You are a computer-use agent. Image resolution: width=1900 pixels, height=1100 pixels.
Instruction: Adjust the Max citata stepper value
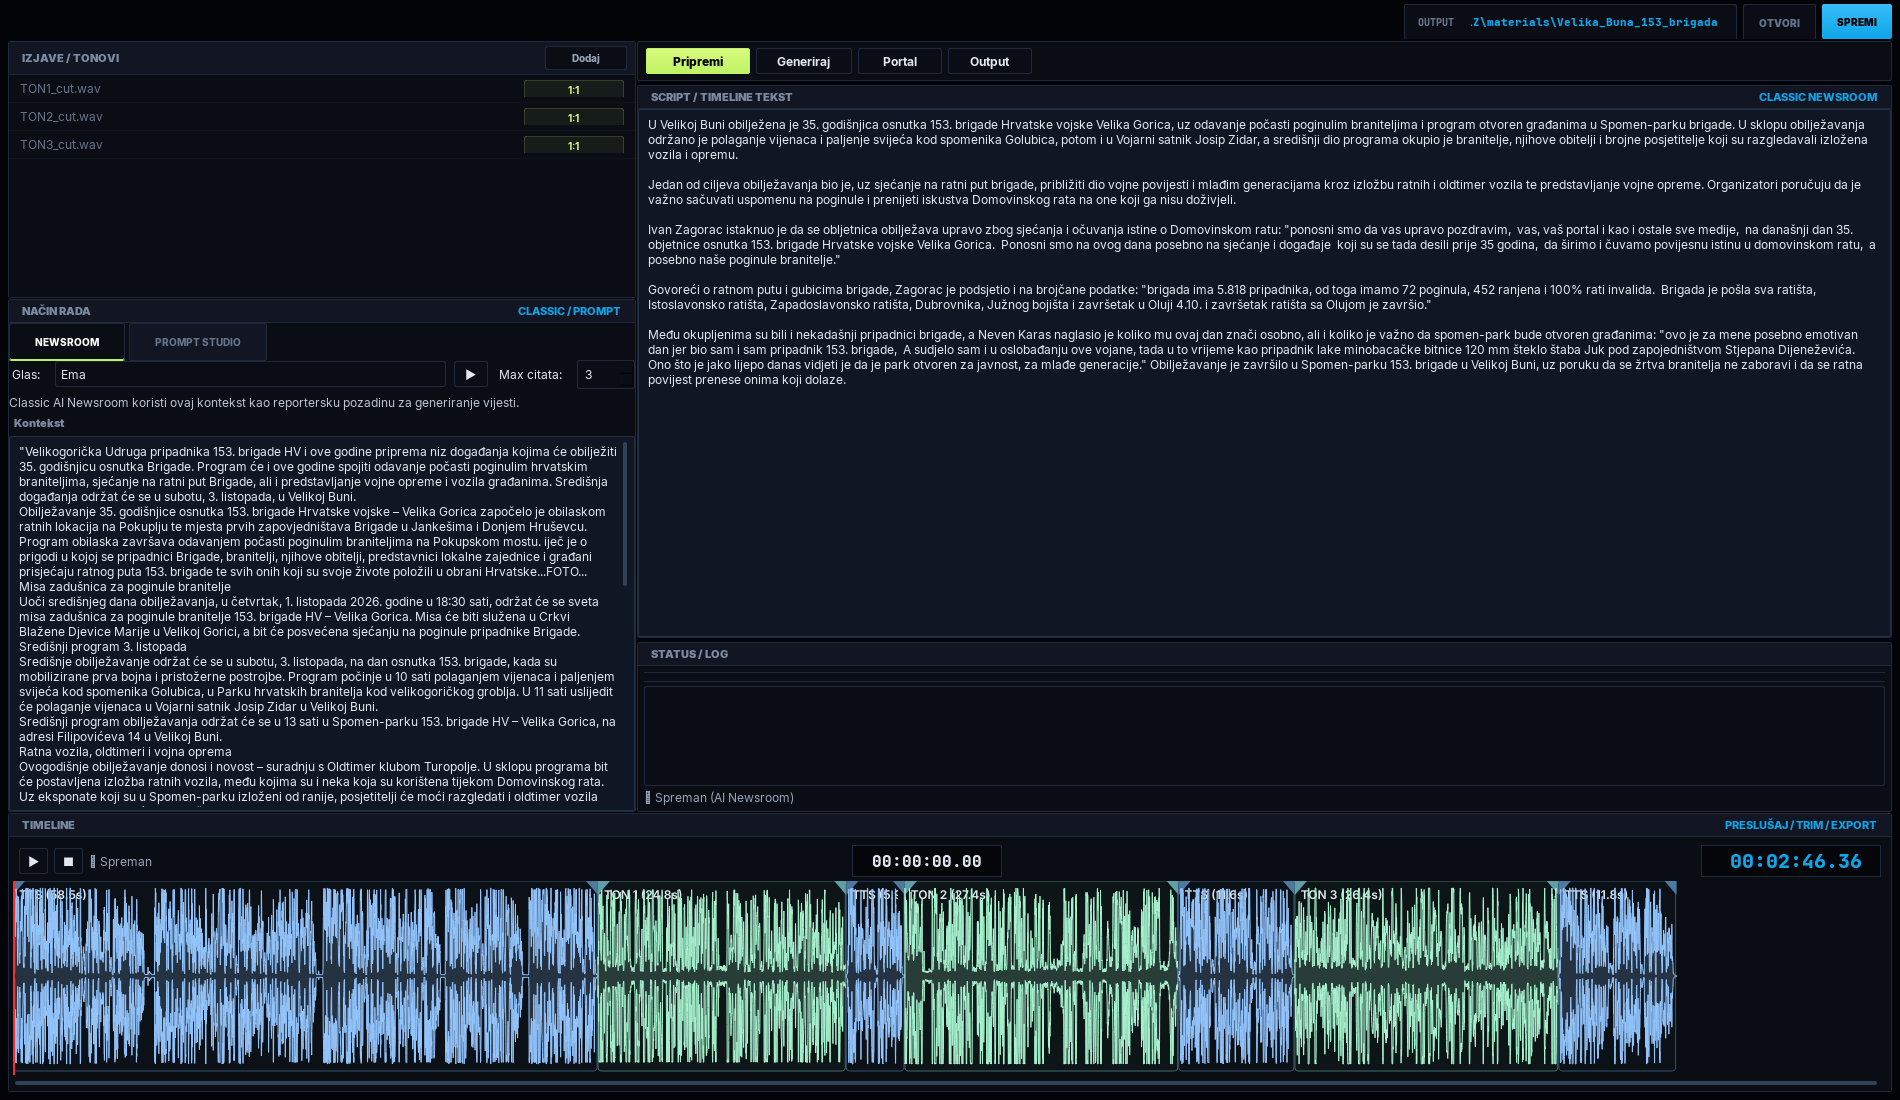pos(605,375)
